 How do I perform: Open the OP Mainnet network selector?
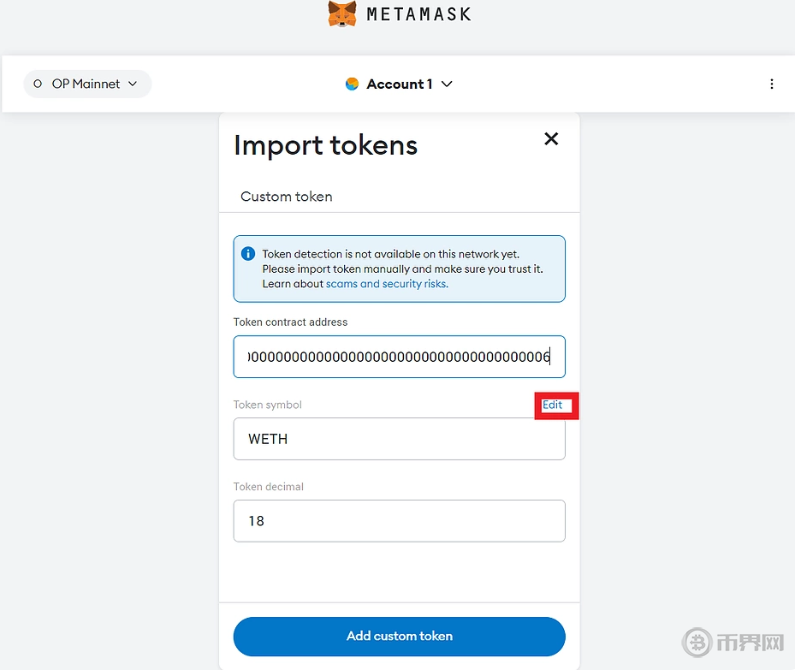coord(87,84)
